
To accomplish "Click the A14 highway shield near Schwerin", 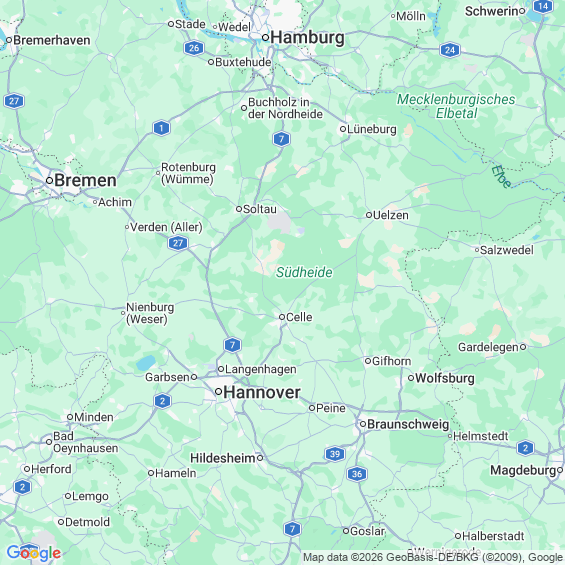I will pos(543,6).
